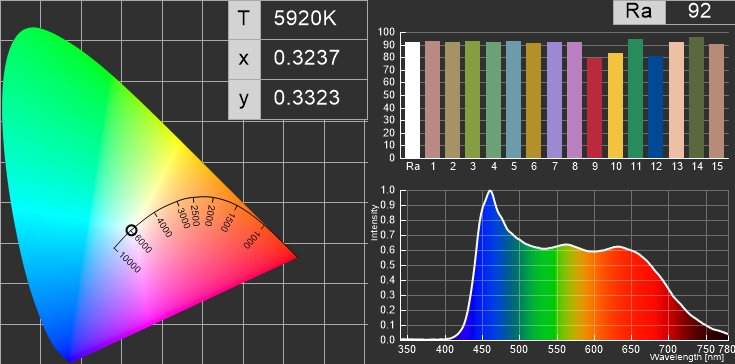The width and height of the screenshot is (735, 364).
Task: Click color rendering bar number 3
Action: tap(473, 100)
